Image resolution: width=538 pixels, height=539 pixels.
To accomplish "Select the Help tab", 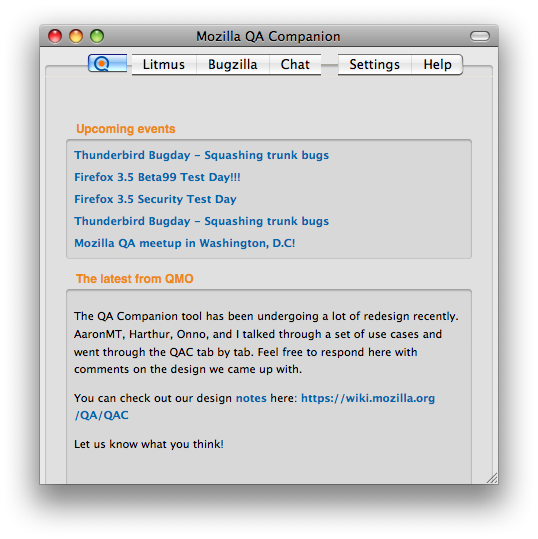I will tap(437, 65).
